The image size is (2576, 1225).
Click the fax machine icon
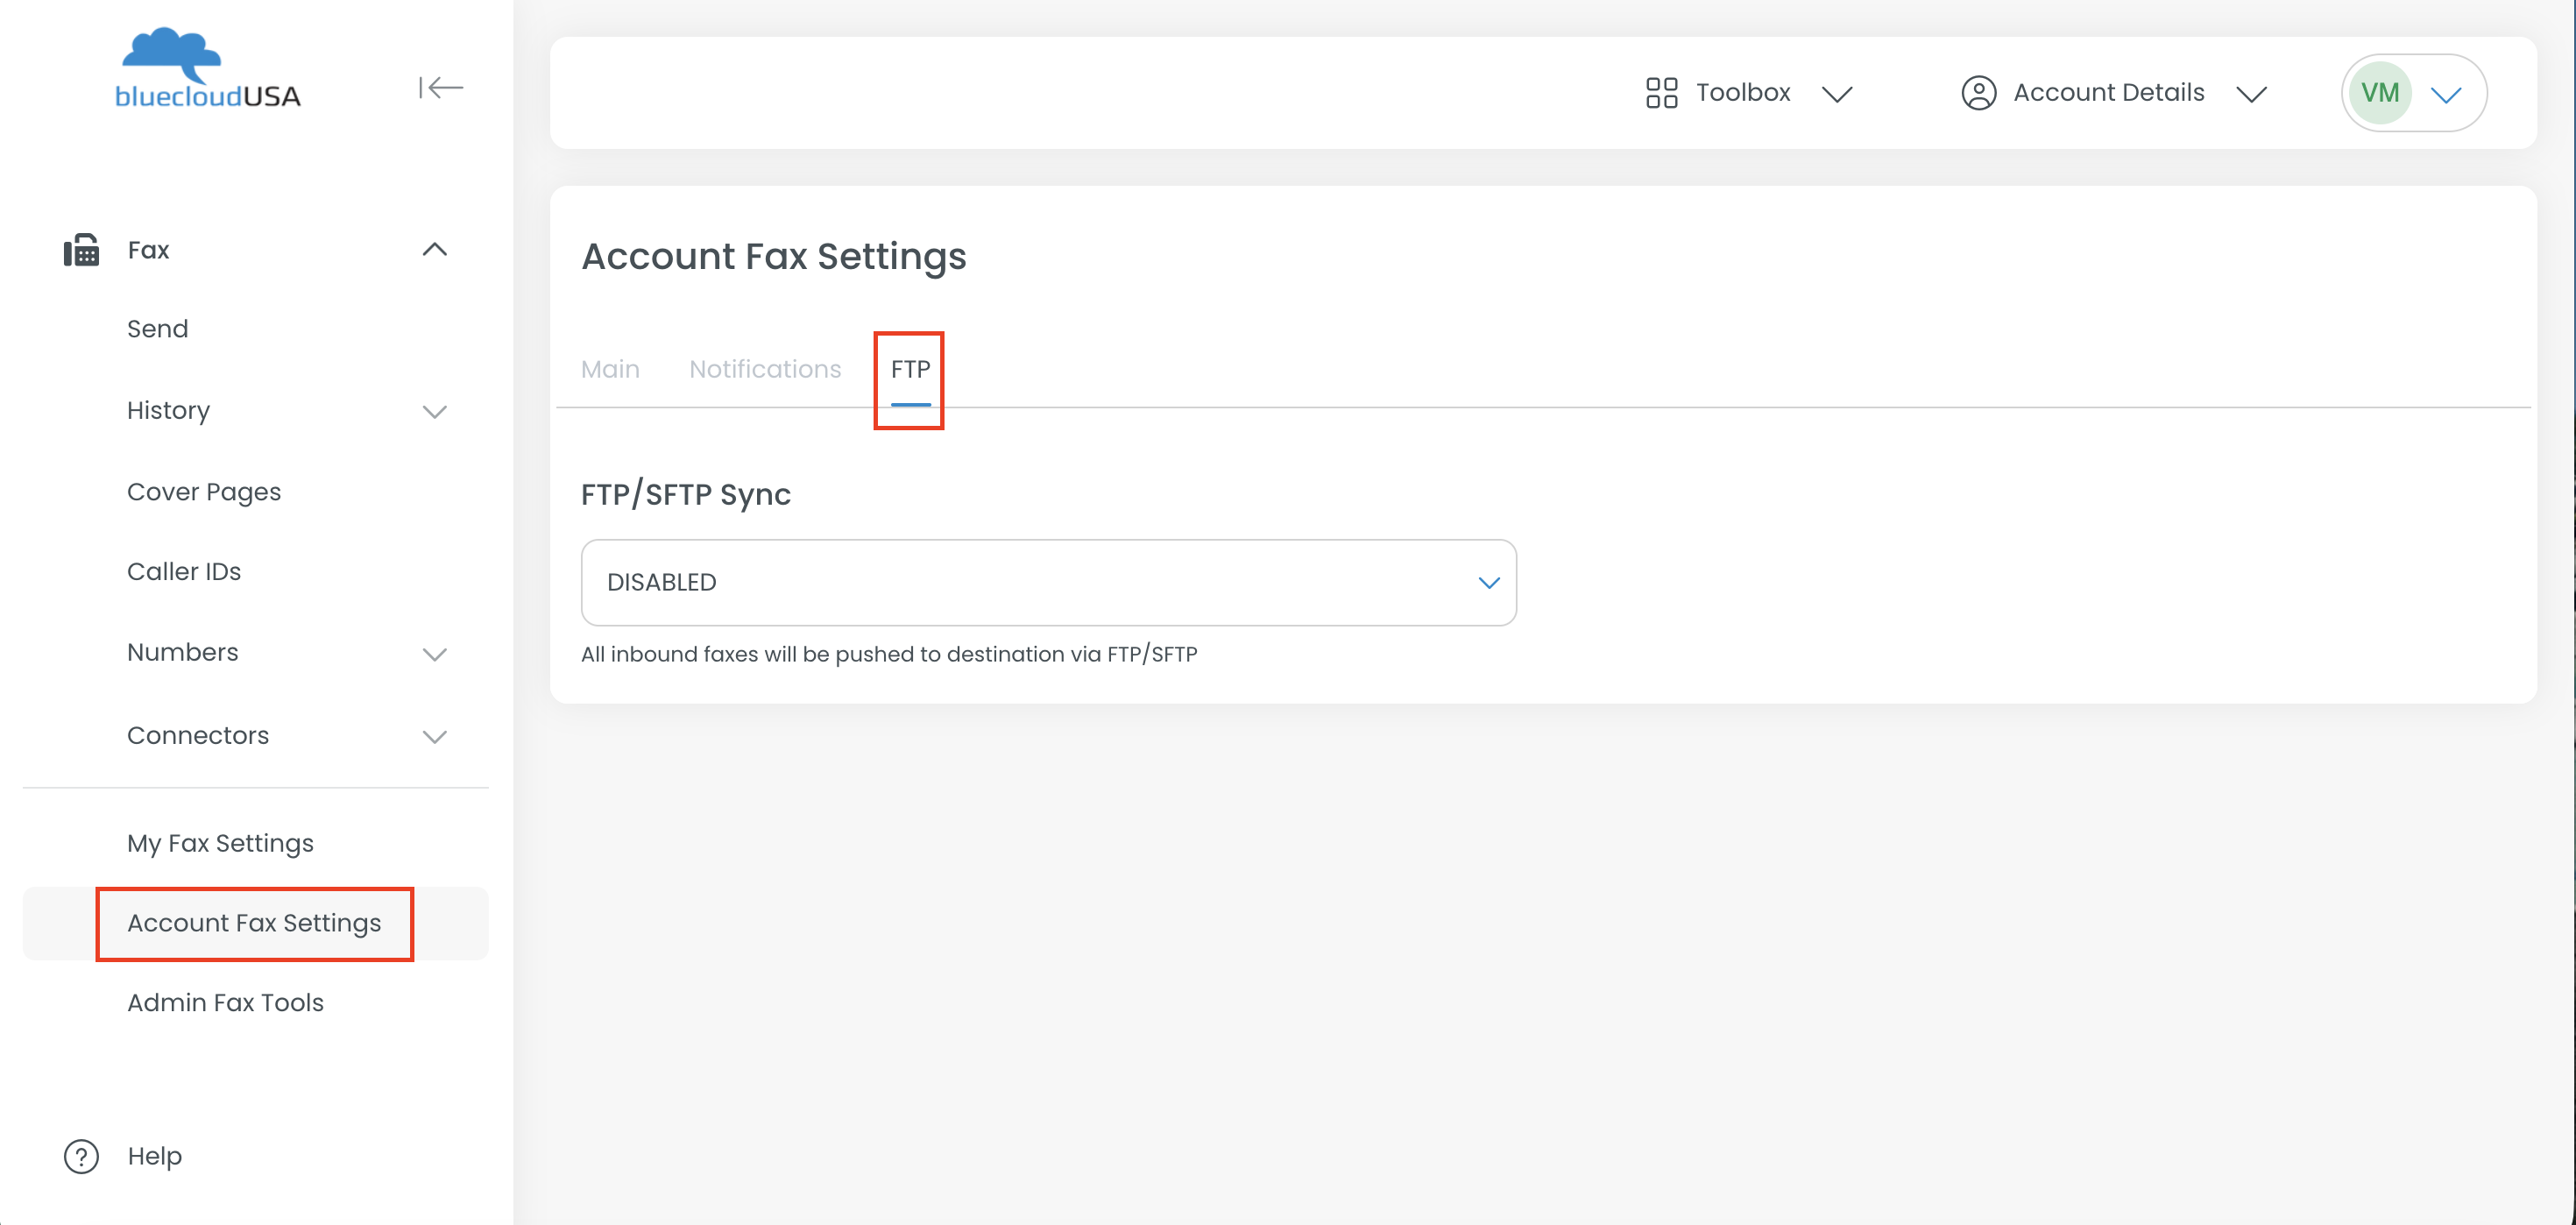(x=82, y=250)
